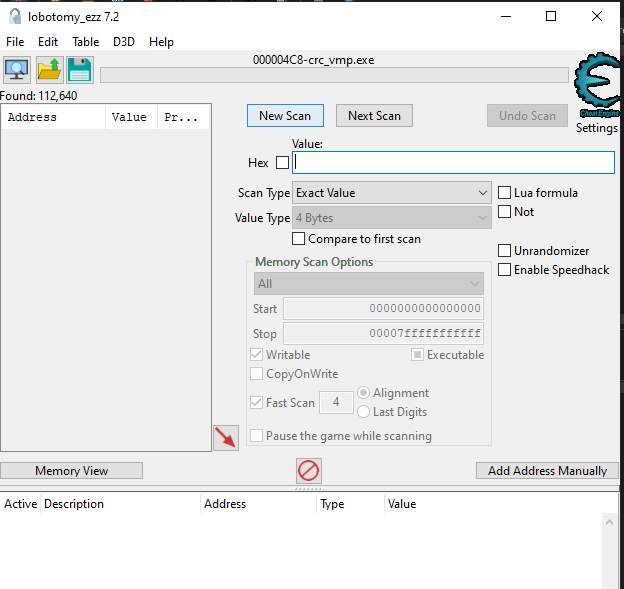Image resolution: width=624 pixels, height=589 pixels.
Task: Open Settings under the logo
Action: 597,128
